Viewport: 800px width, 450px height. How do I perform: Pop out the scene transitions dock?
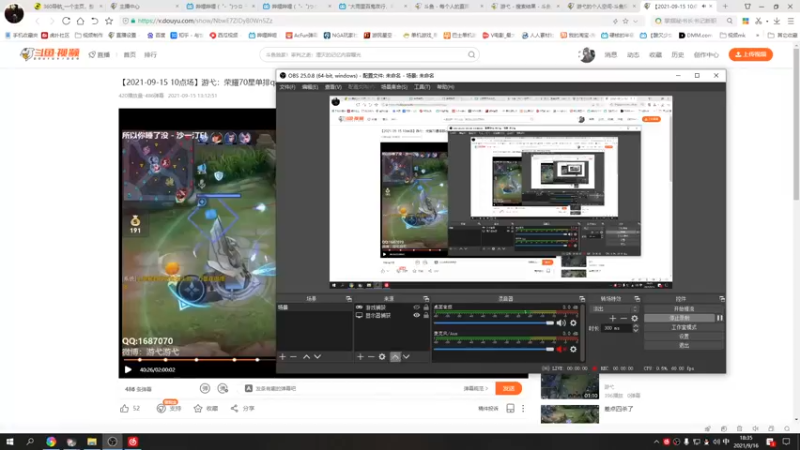point(637,298)
